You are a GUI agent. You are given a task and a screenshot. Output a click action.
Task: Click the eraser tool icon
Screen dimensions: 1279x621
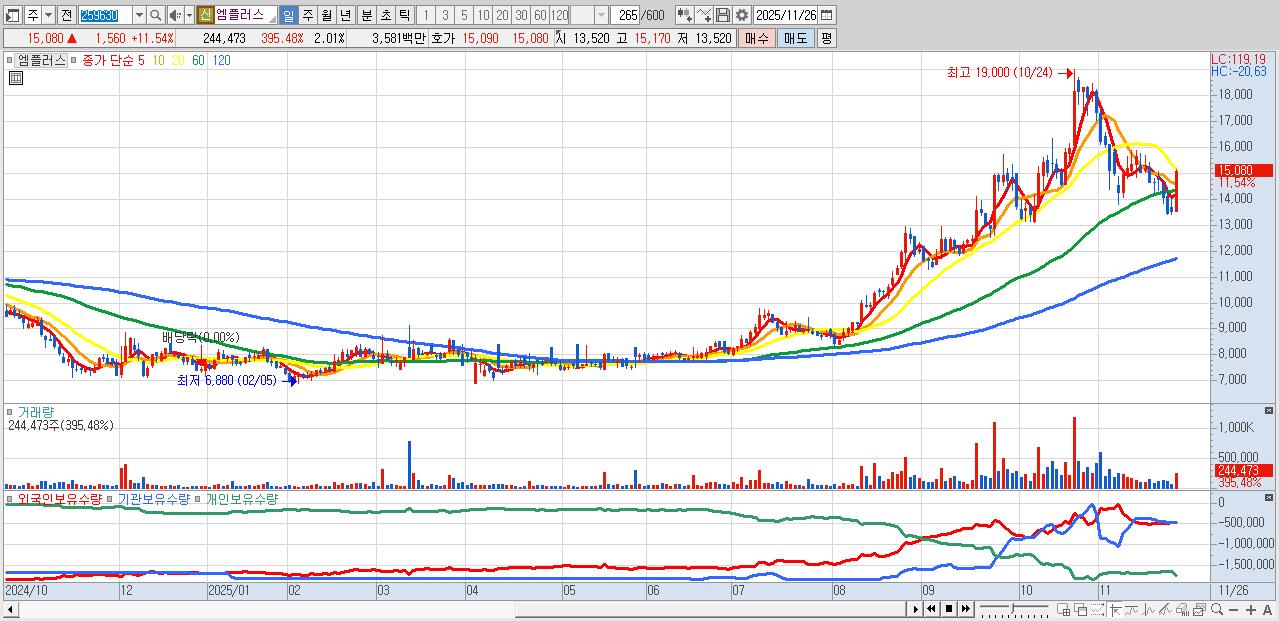tap(1182, 609)
